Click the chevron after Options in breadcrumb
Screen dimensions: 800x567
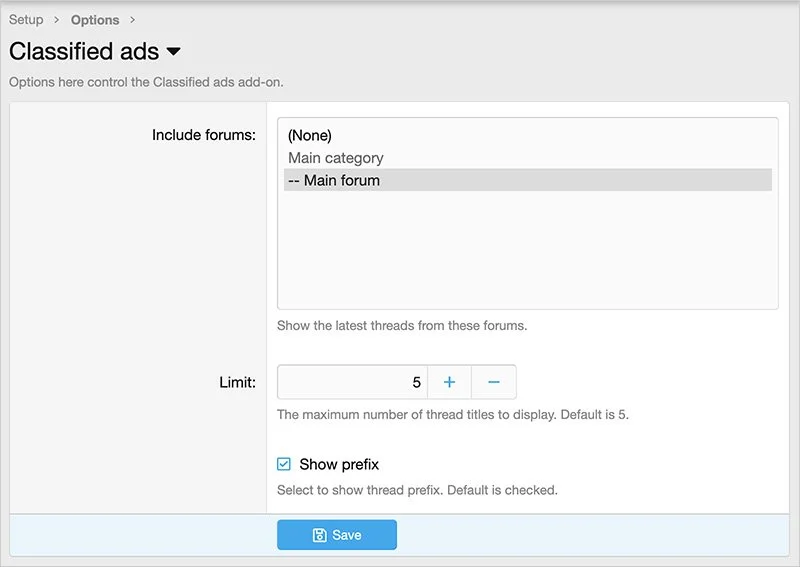click(x=132, y=20)
